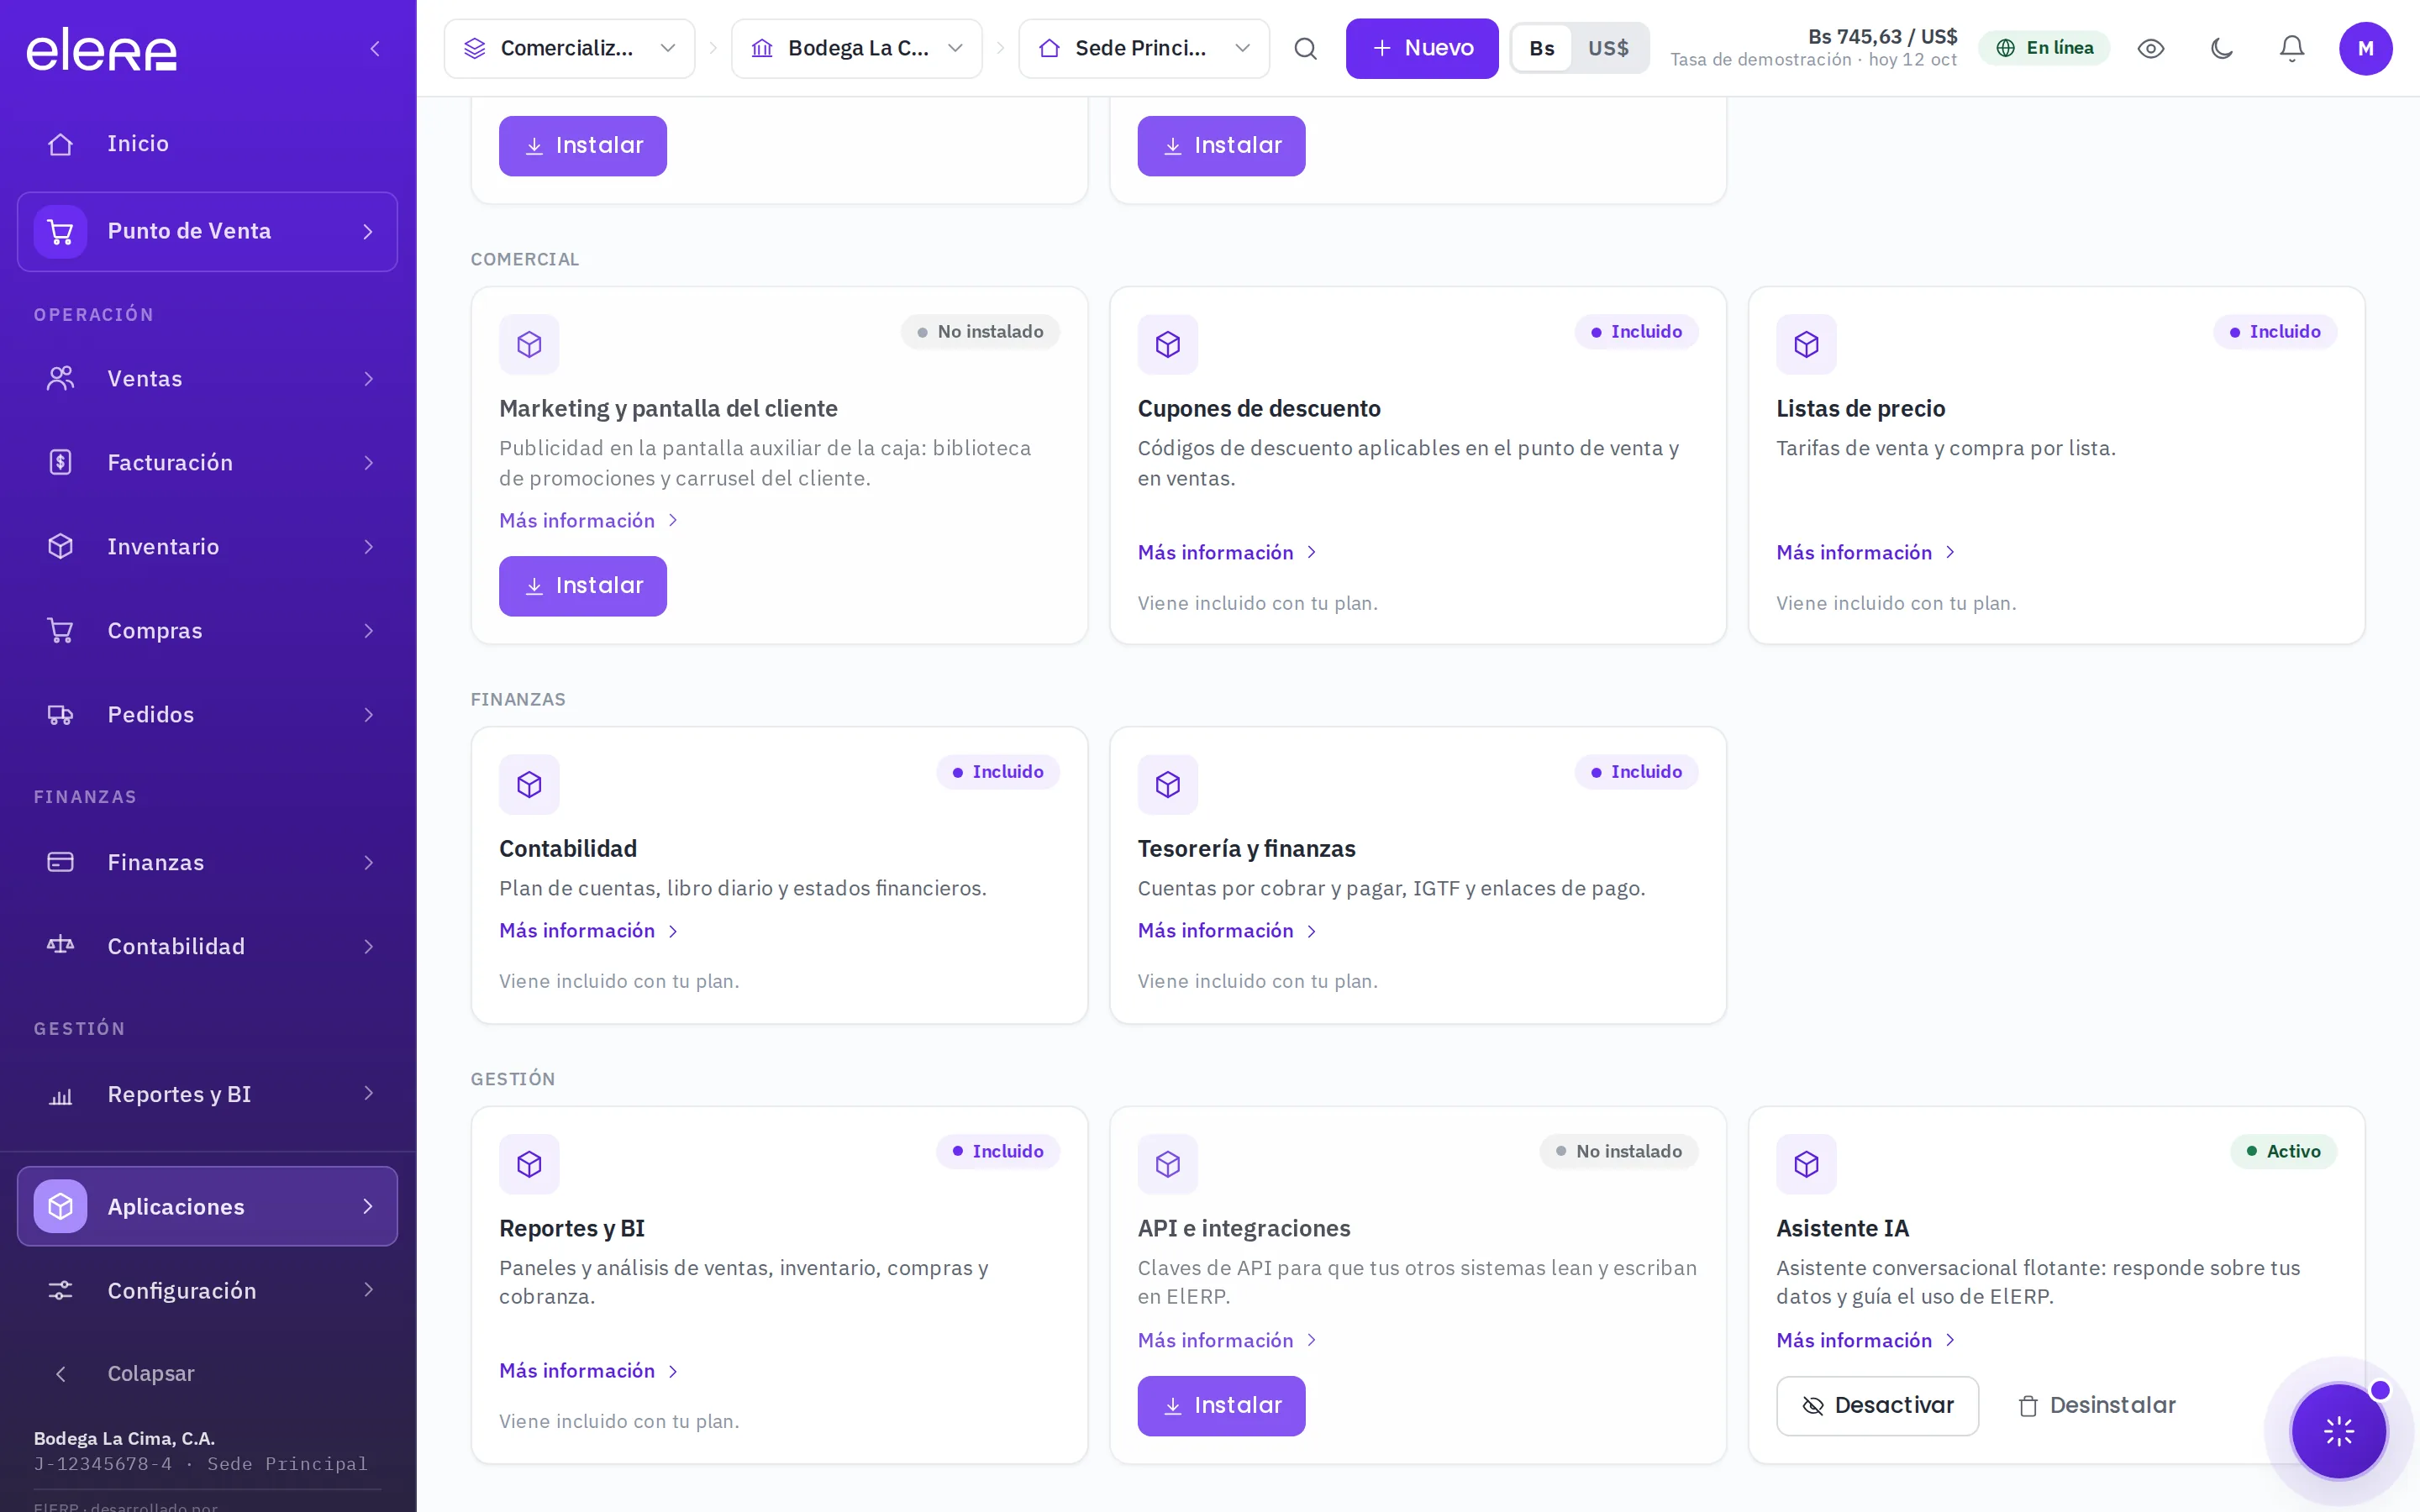Toggle the eye visibility icon in the header
Screen dimensions: 2420x1512
point(2151,48)
